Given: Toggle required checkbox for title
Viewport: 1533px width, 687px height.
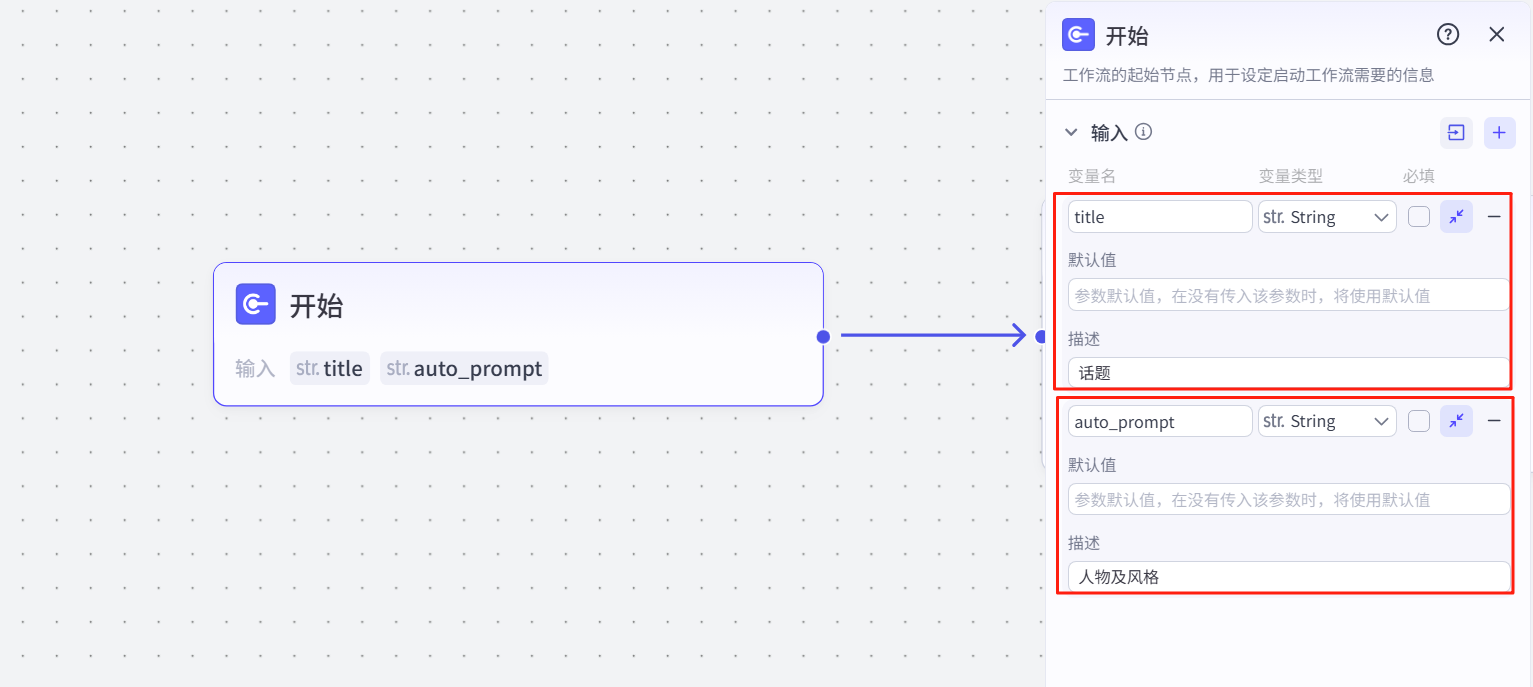Looking at the screenshot, I should point(1419,216).
